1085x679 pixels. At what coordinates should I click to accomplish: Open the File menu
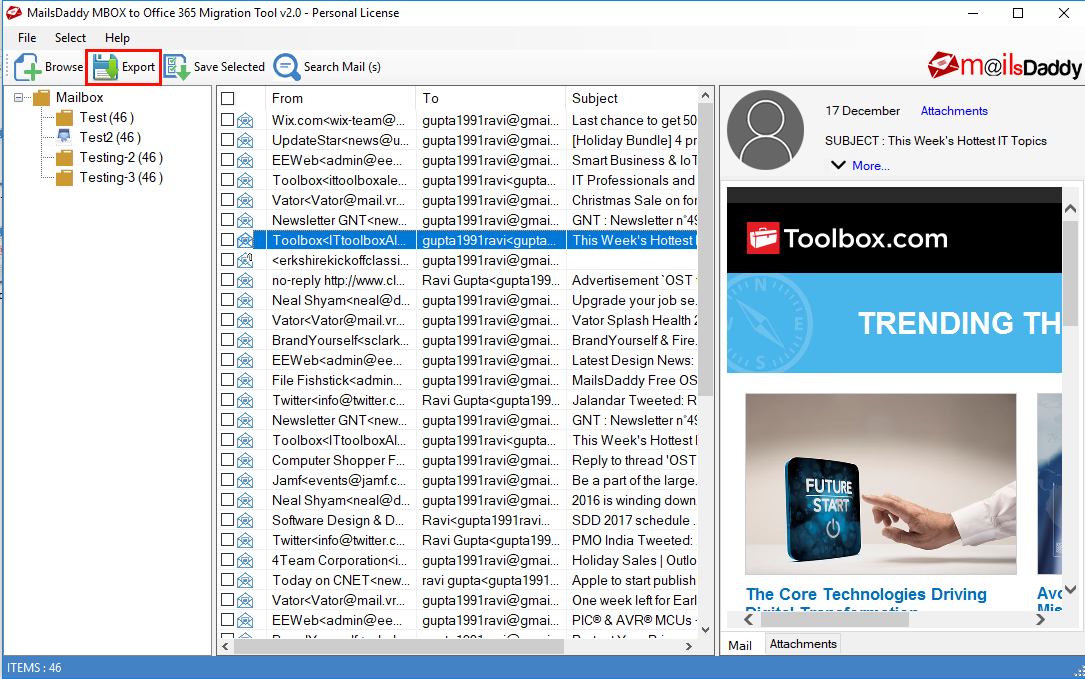[x=27, y=38]
